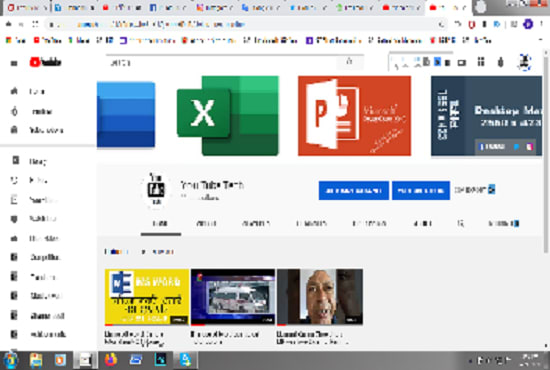The width and height of the screenshot is (550, 370).
Task: Click the taskbar clock
Action: point(531,361)
